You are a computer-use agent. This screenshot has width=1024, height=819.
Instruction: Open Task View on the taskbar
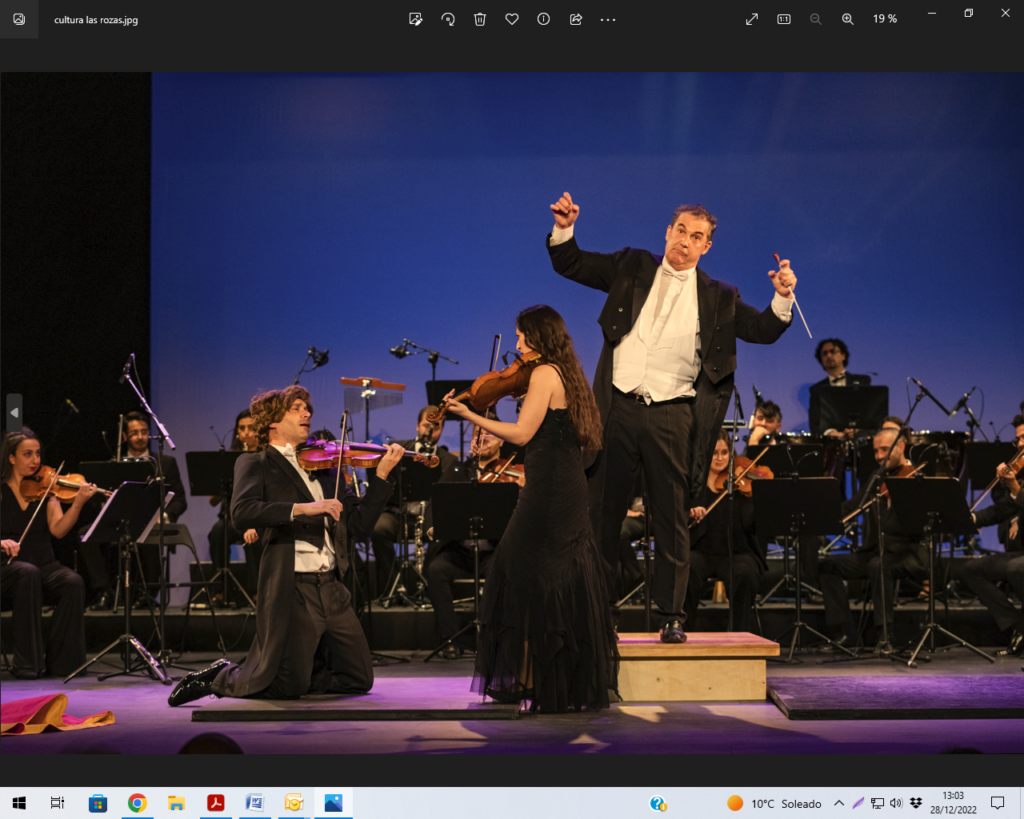tap(57, 803)
